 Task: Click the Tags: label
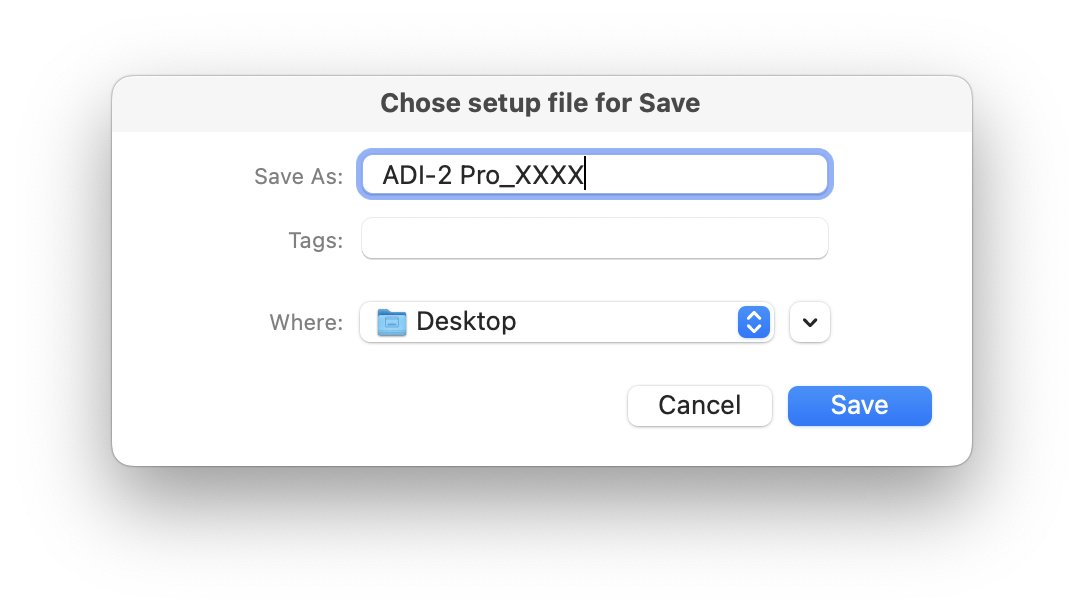coord(315,241)
